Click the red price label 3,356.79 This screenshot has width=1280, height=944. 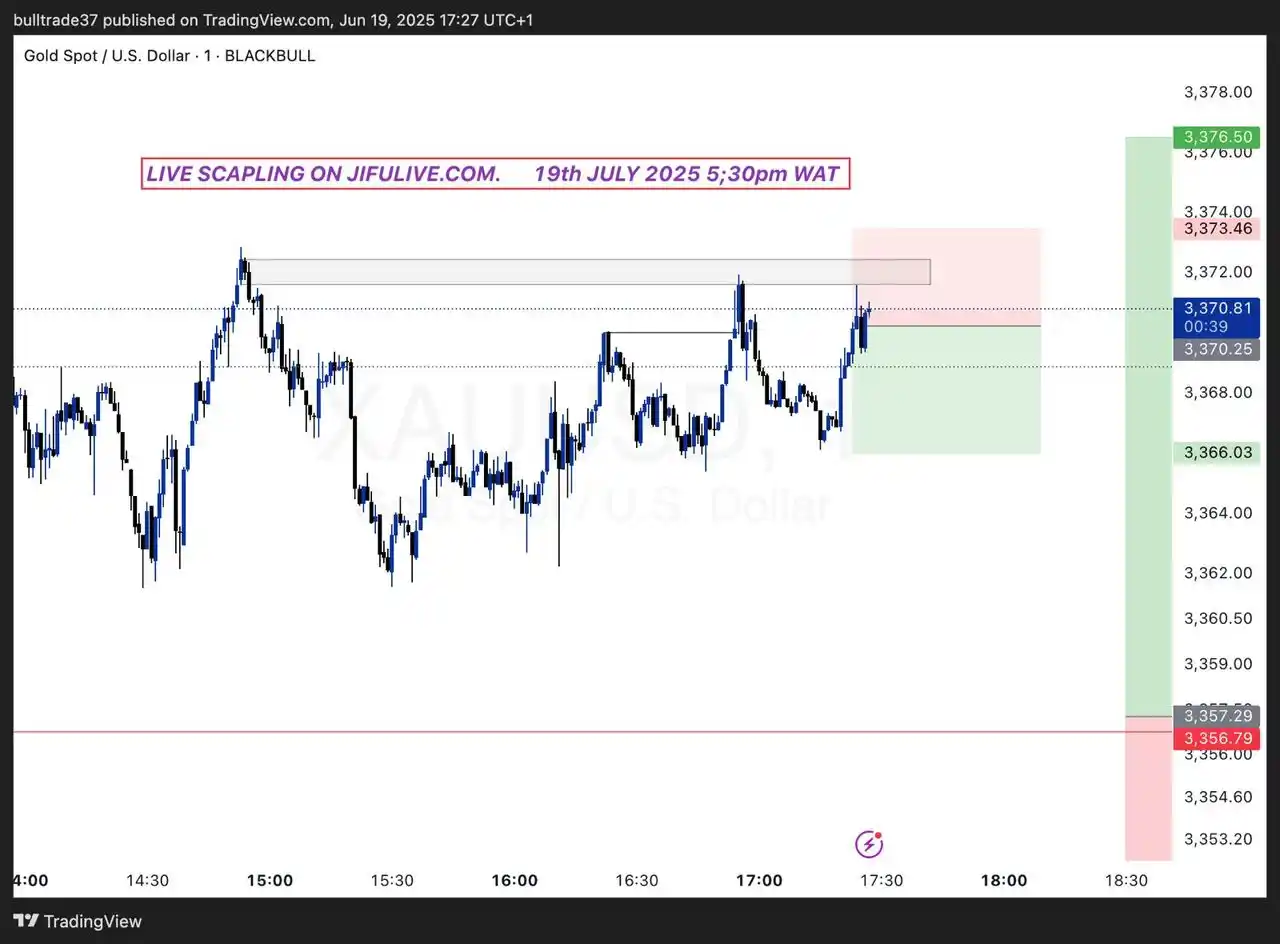1217,738
